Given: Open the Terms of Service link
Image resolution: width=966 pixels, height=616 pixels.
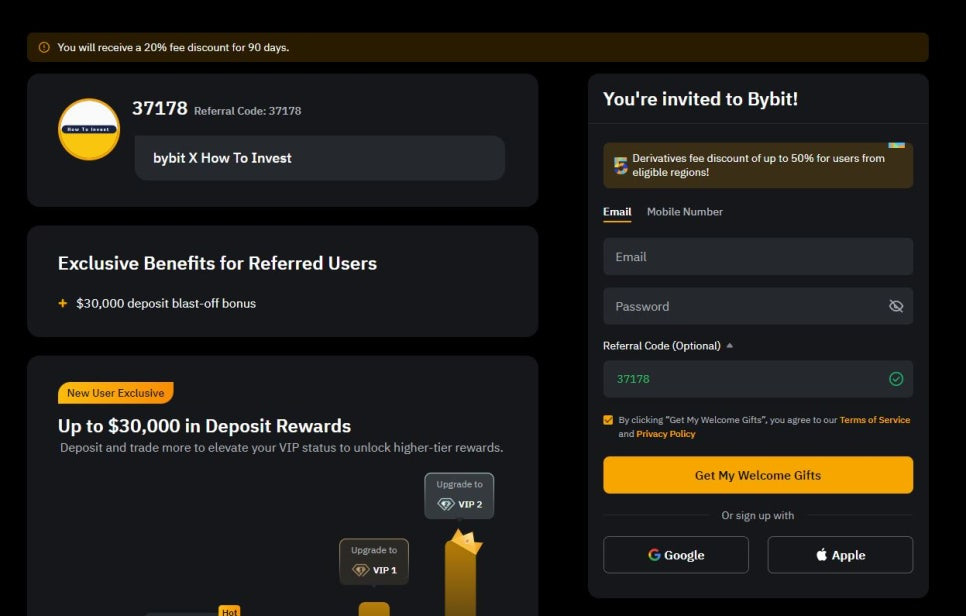Looking at the screenshot, I should 874,420.
